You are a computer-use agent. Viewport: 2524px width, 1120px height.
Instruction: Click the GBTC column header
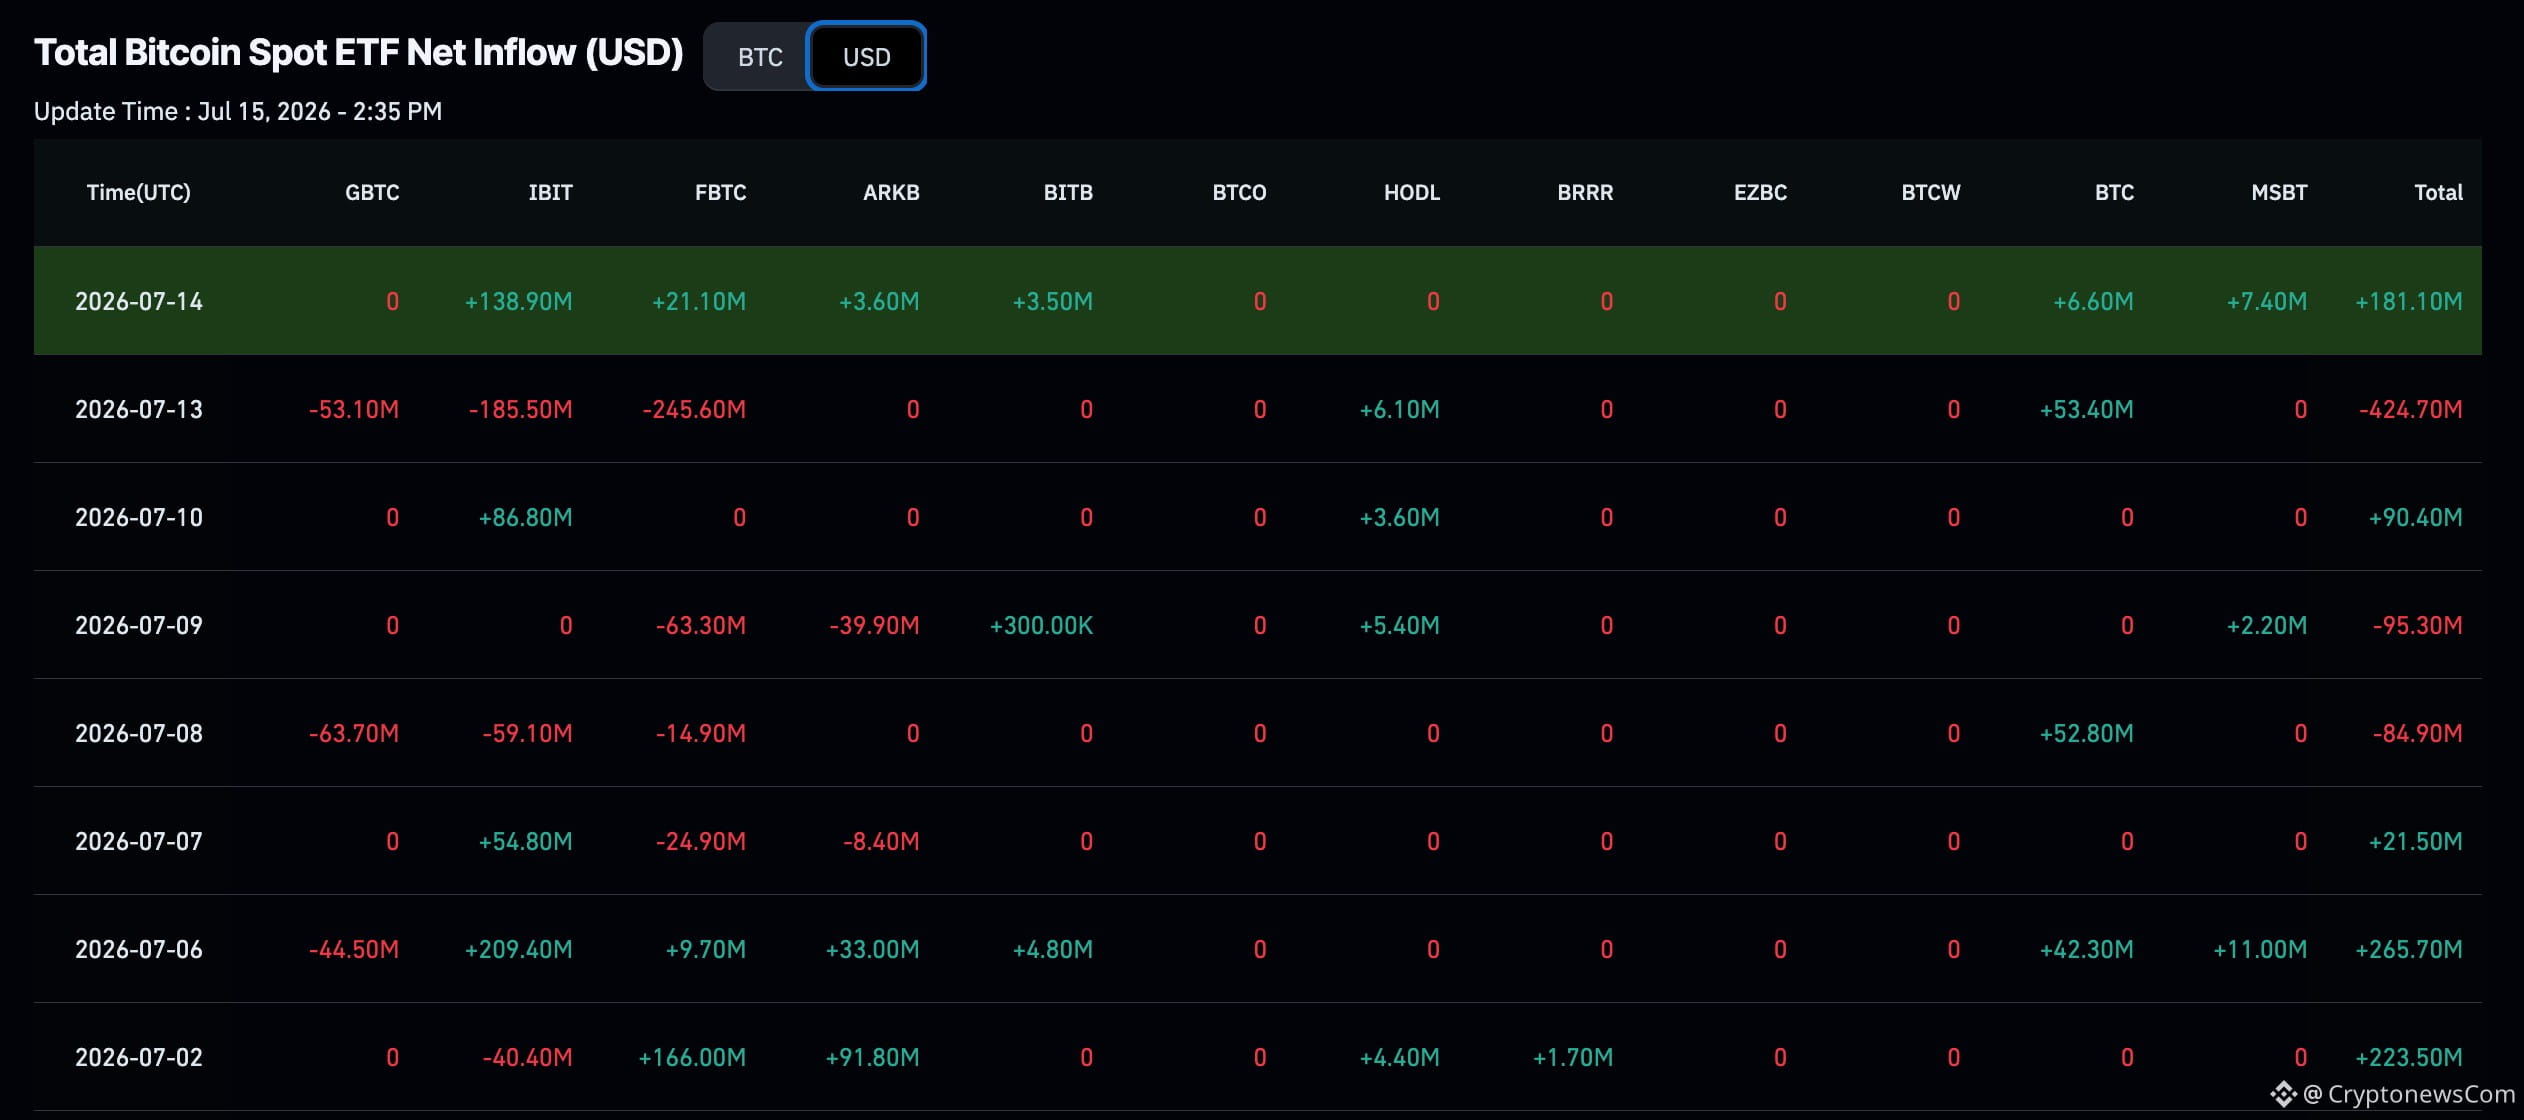tap(372, 192)
